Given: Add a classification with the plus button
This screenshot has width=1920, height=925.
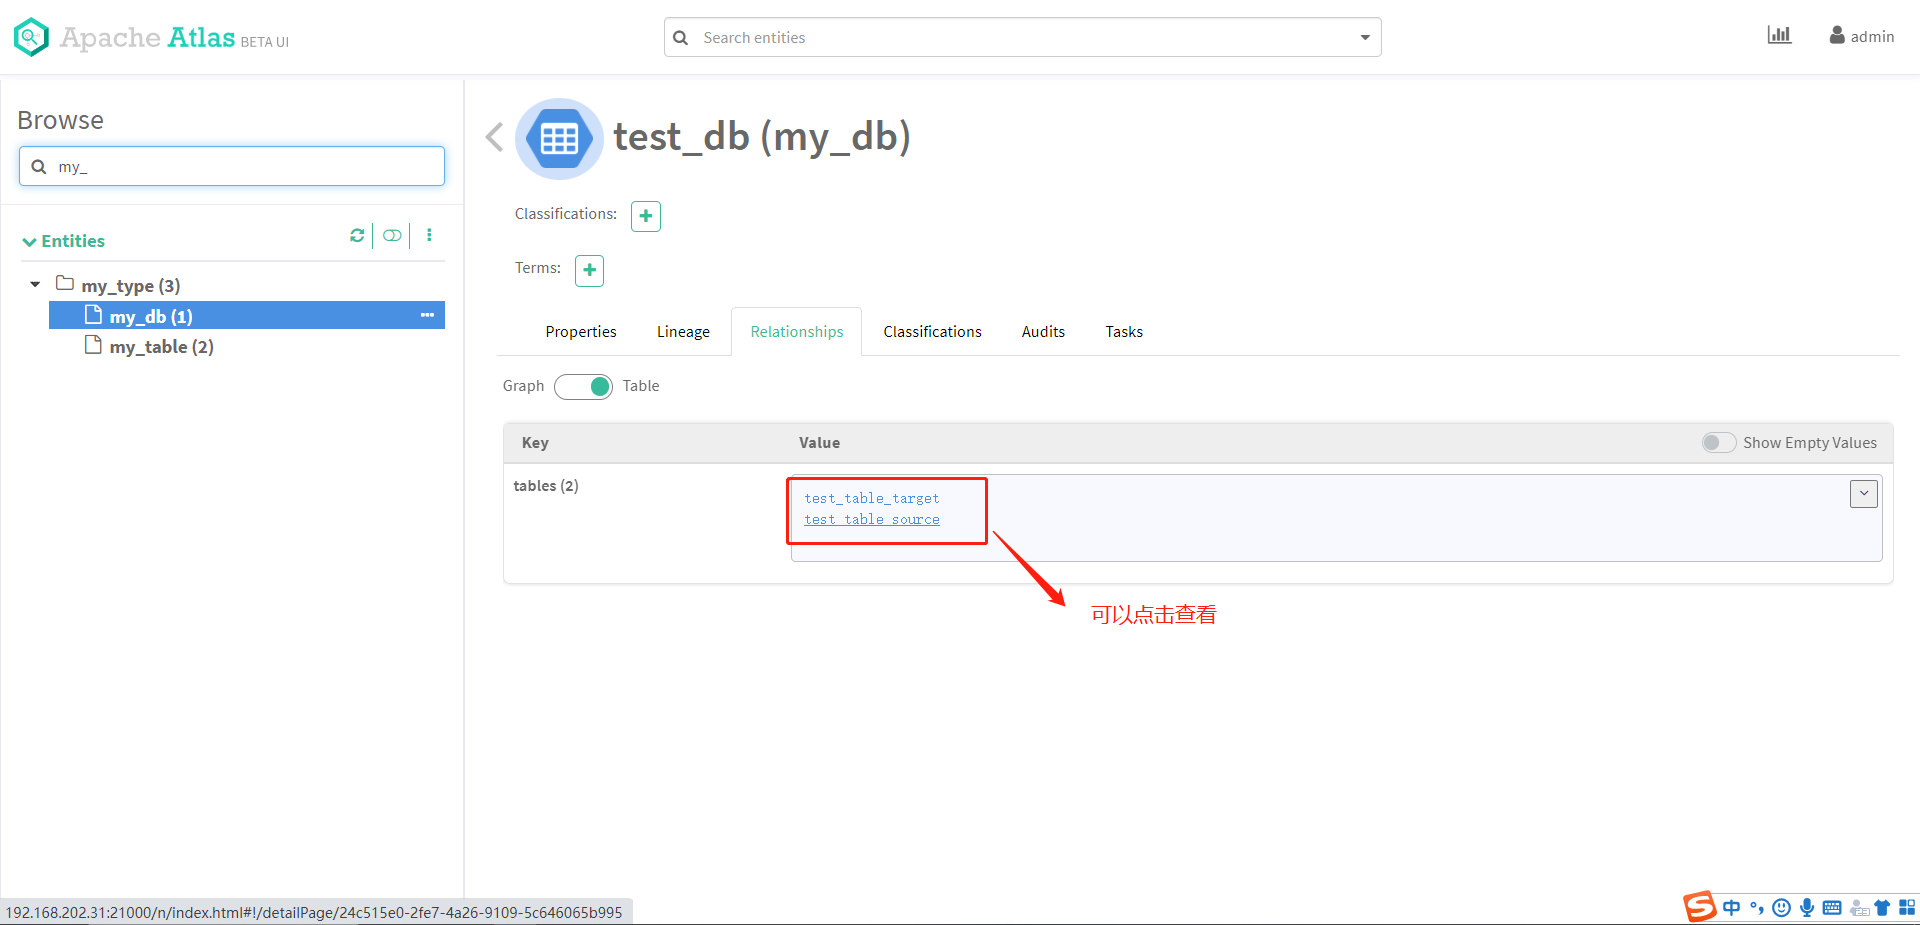Looking at the screenshot, I should tap(645, 215).
